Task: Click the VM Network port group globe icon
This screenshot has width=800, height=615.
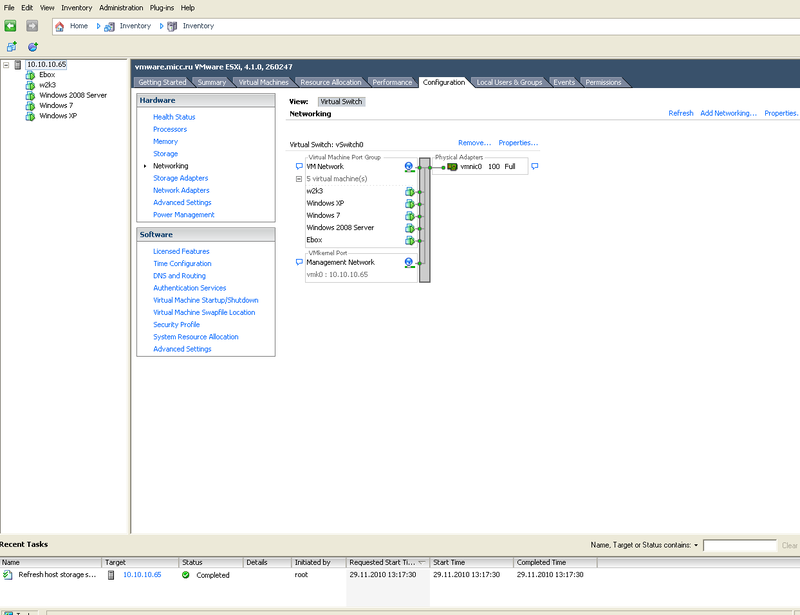Action: pyautogui.click(x=409, y=166)
